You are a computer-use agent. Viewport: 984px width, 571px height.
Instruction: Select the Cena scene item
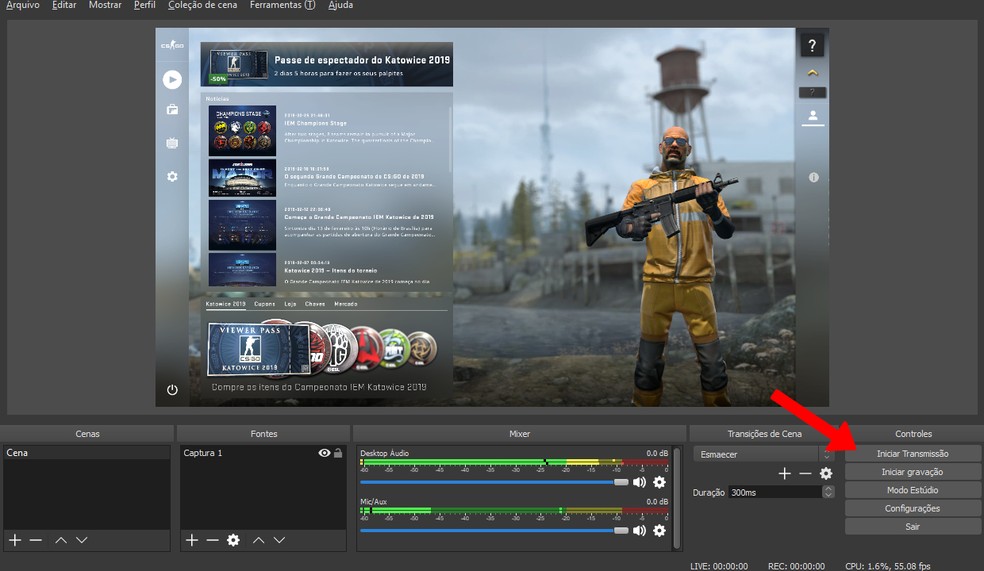pos(87,452)
